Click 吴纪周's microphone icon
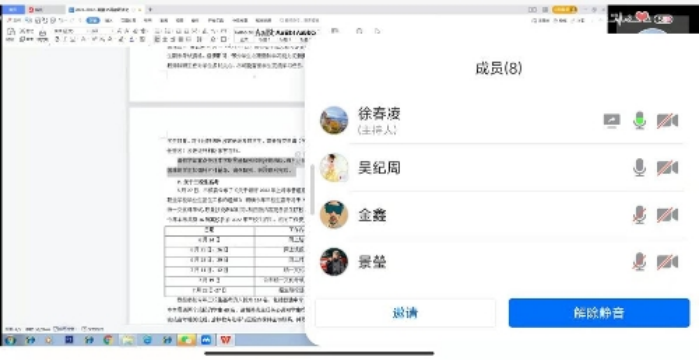Image resolution: width=700 pixels, height=360 pixels. click(x=640, y=168)
